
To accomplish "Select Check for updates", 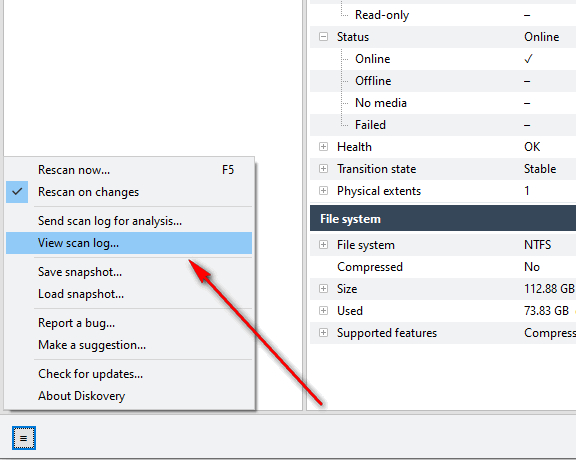I will click(129, 374).
